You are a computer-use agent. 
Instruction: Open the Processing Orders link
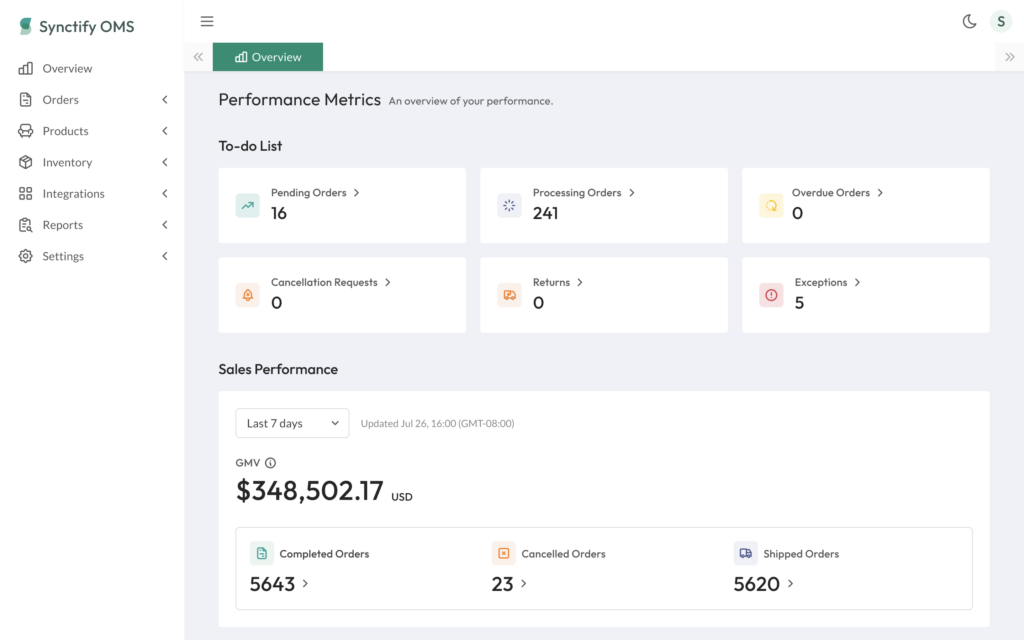584,193
